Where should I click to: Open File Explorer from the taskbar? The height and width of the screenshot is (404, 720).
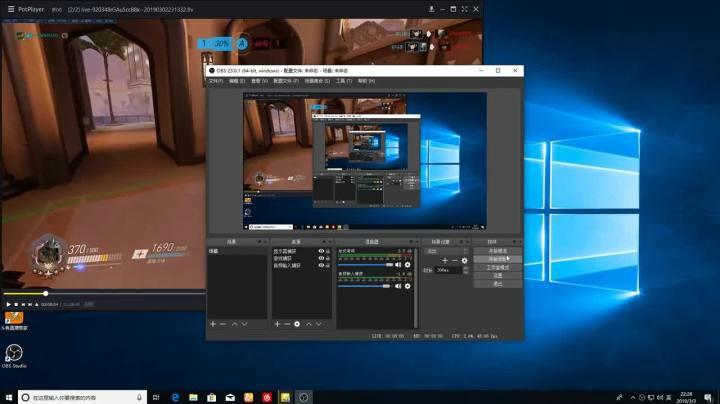coord(193,397)
